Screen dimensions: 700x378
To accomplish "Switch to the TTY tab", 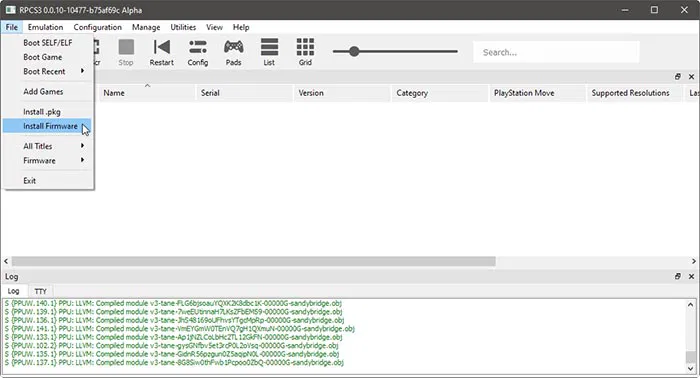I will click(41, 291).
